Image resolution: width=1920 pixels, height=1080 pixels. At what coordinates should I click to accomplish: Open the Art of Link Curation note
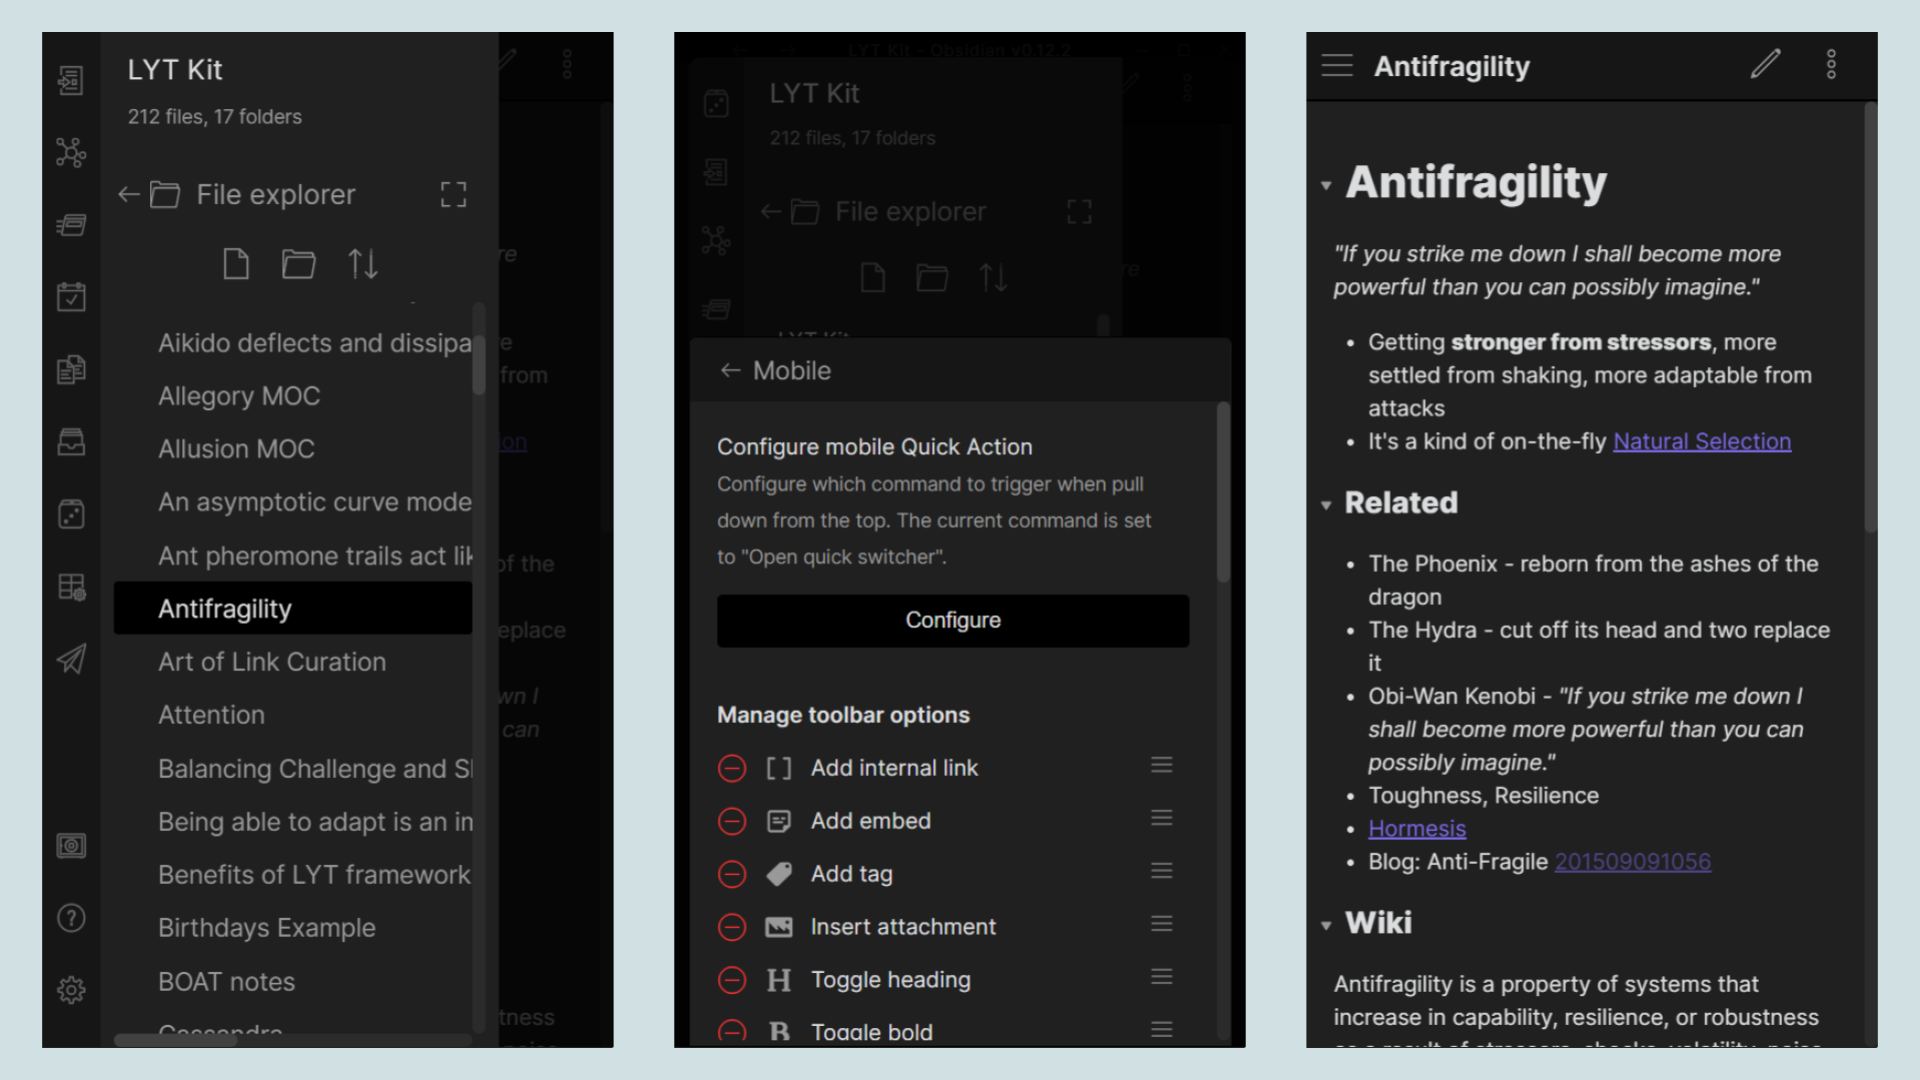[x=293, y=662]
